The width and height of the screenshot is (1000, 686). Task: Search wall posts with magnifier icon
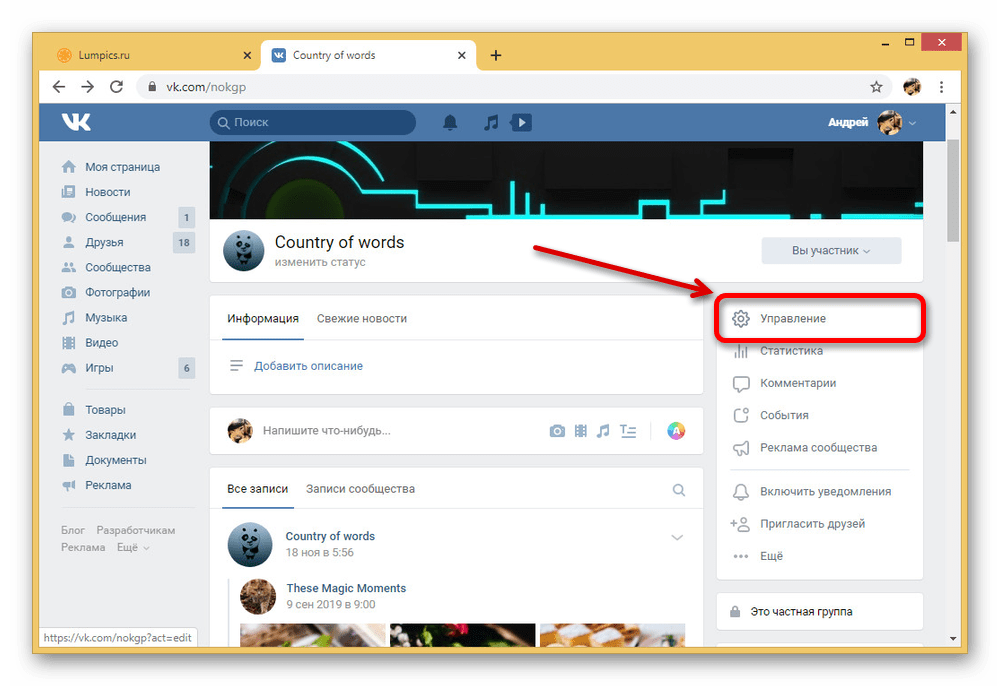pos(679,490)
